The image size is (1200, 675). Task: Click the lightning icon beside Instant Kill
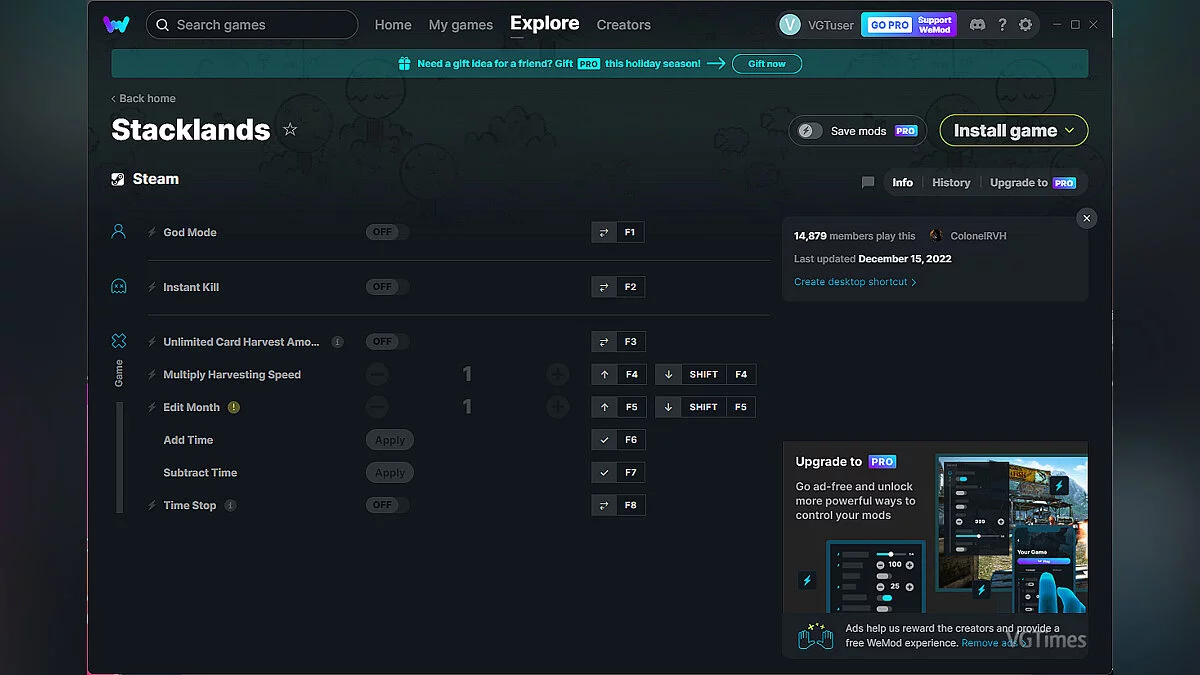click(152, 287)
